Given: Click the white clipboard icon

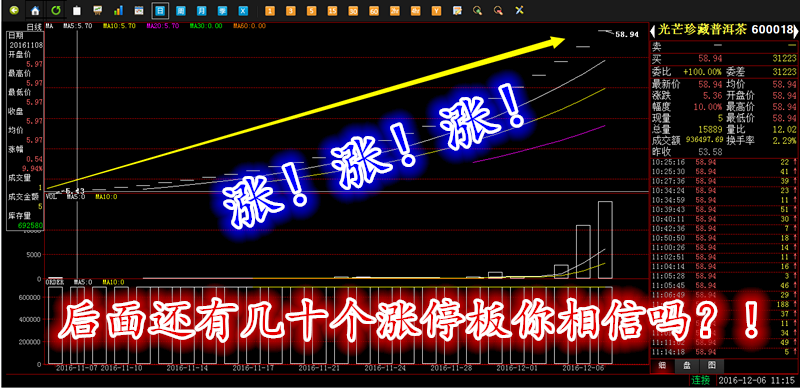Looking at the screenshot, I should point(77,10).
